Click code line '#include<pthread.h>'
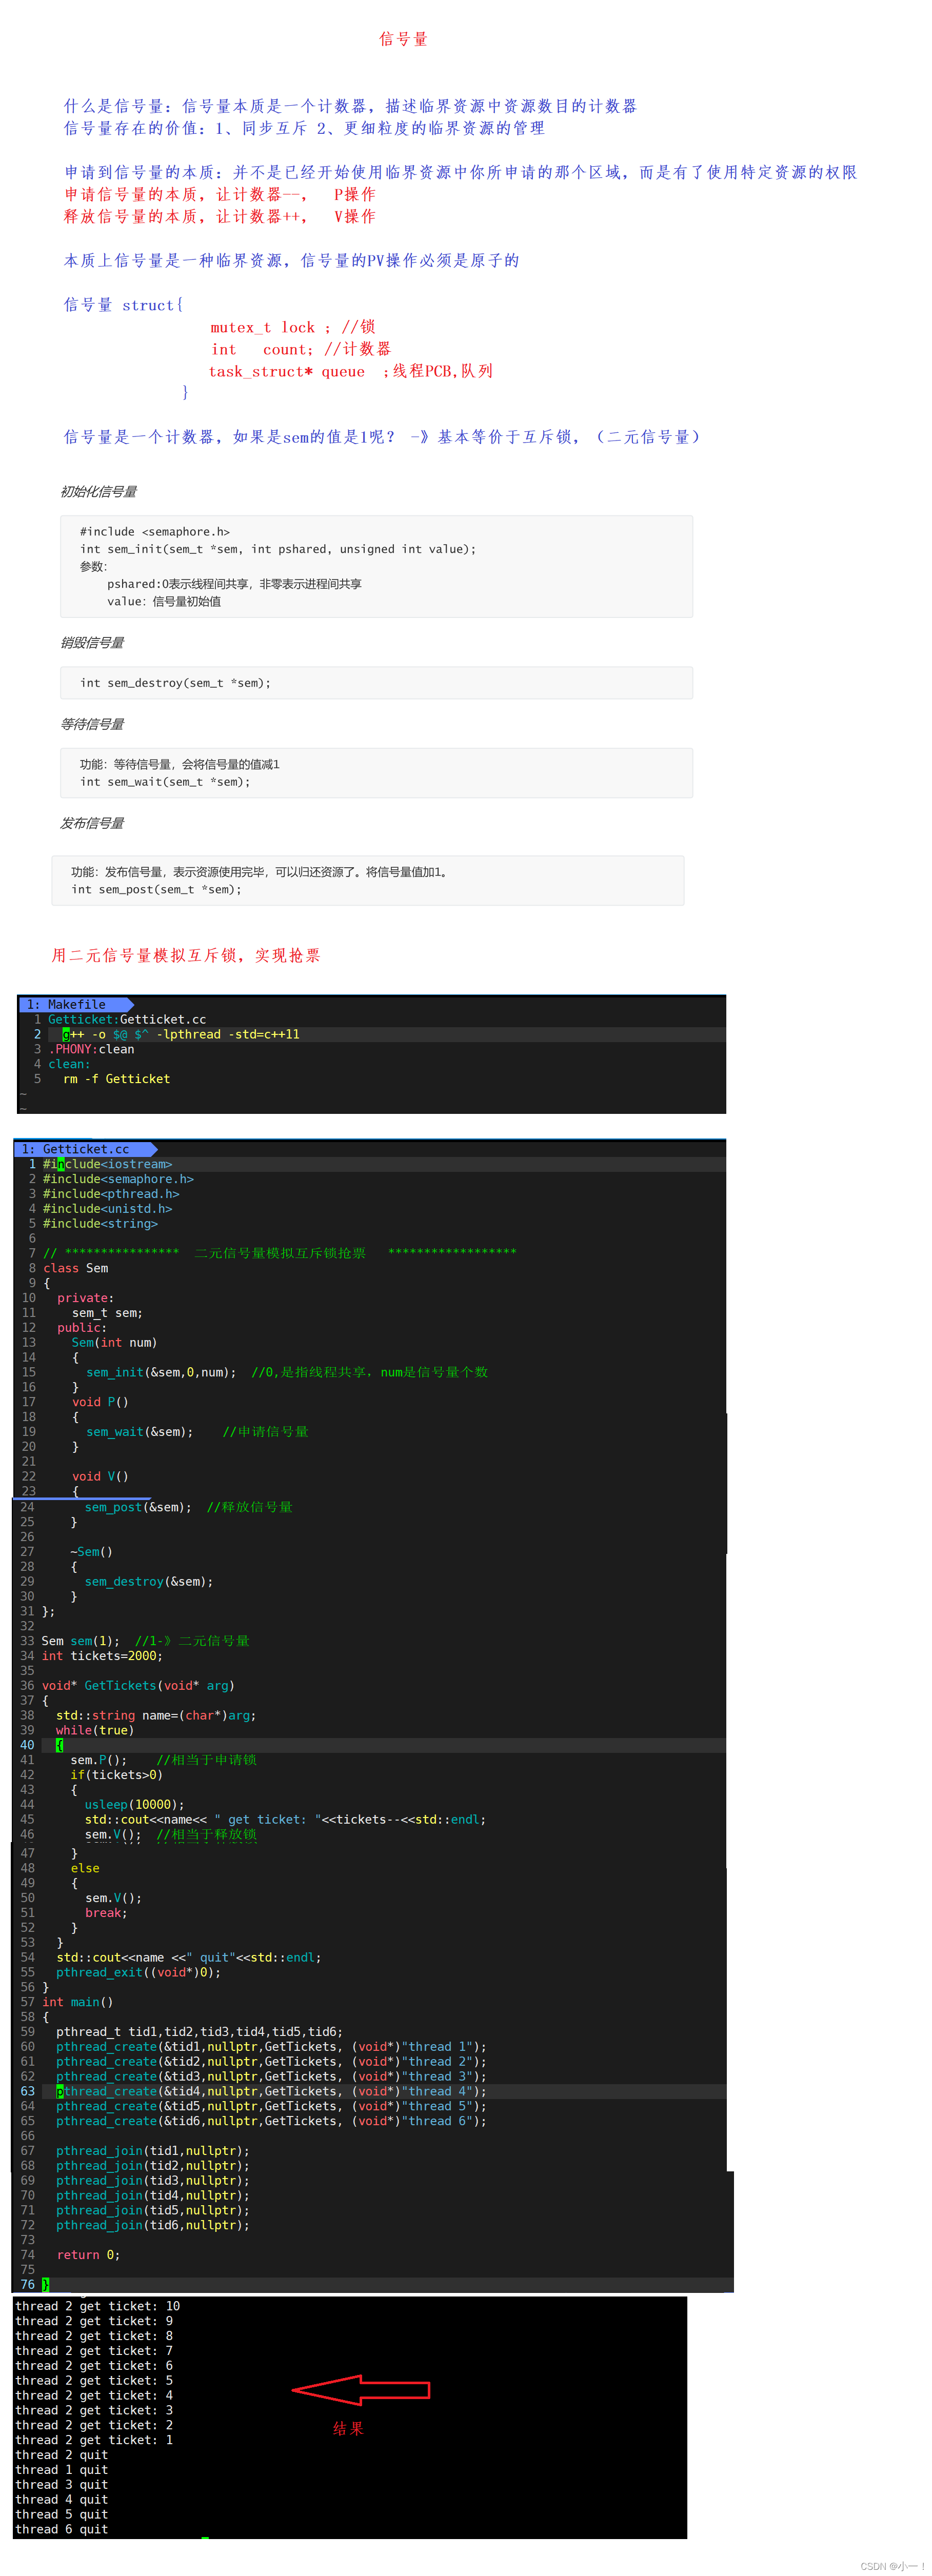 [111, 1193]
